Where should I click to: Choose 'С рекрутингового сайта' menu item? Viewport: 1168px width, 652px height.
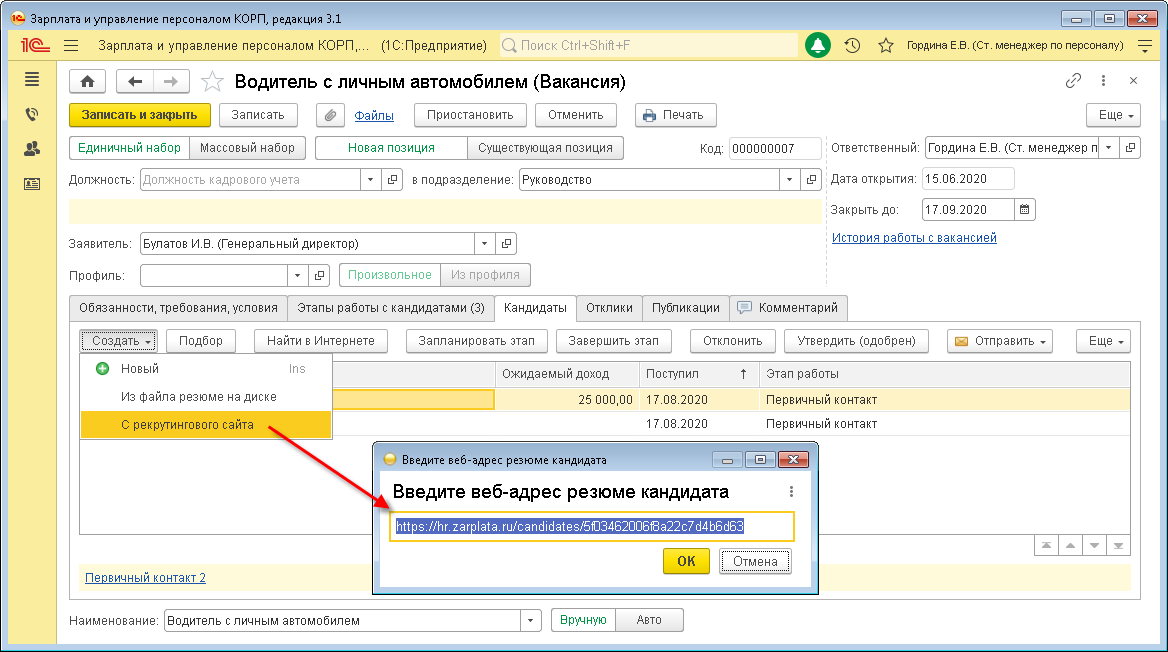click(x=206, y=425)
